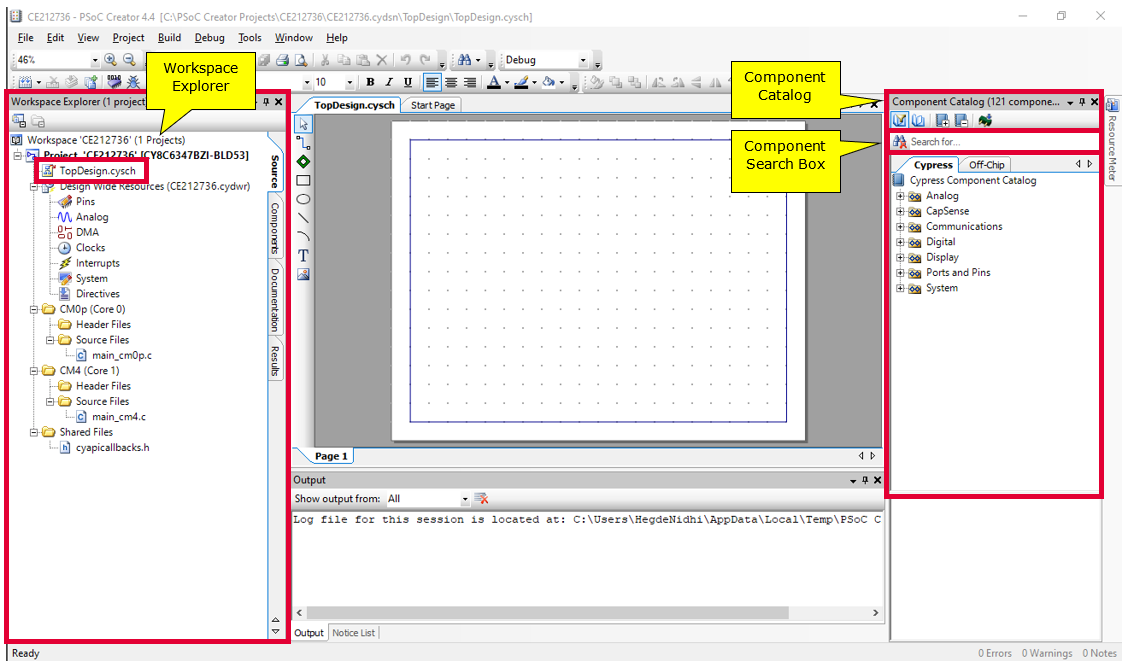The width and height of the screenshot is (1132, 670).
Task: Select the wire drawing tool
Action: coord(303,143)
